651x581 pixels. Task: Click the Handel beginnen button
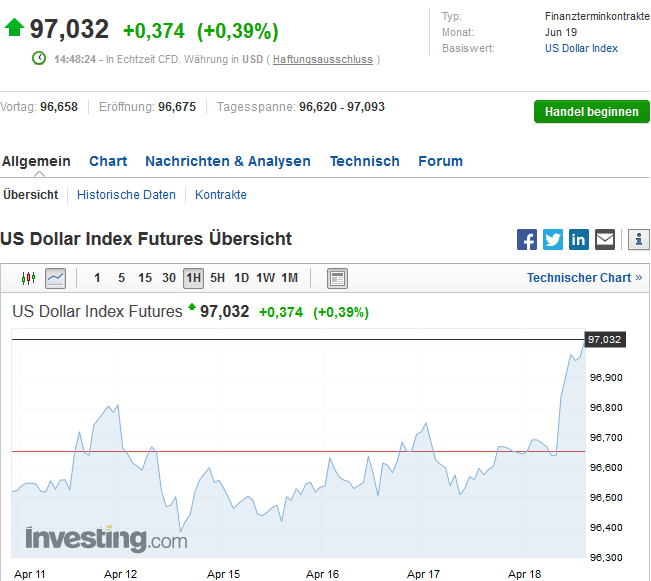591,111
